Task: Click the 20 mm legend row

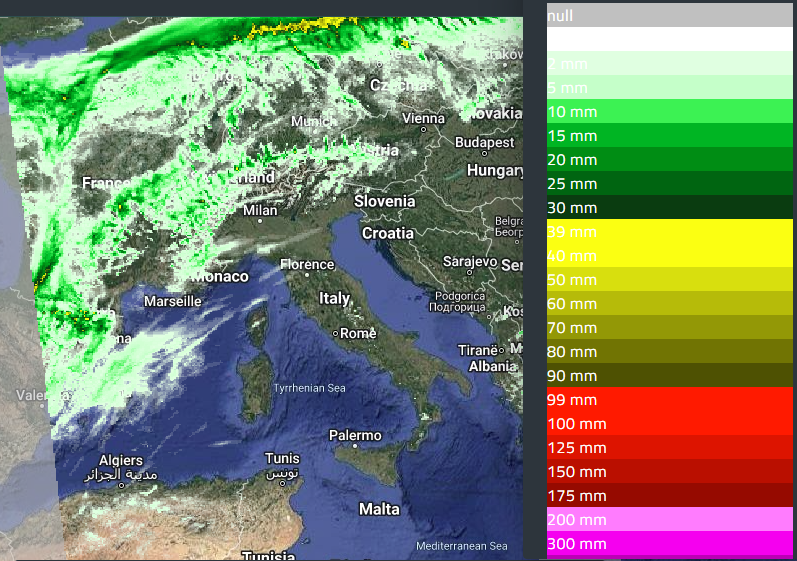Action: [669, 159]
